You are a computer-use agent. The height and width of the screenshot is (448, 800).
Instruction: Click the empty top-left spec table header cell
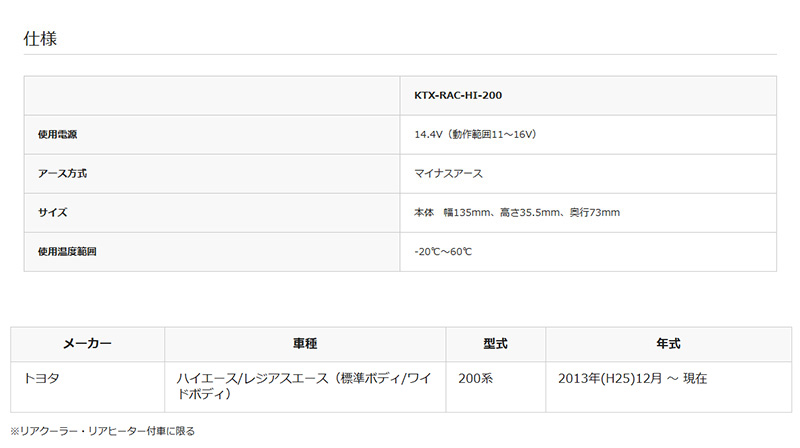coord(211,96)
